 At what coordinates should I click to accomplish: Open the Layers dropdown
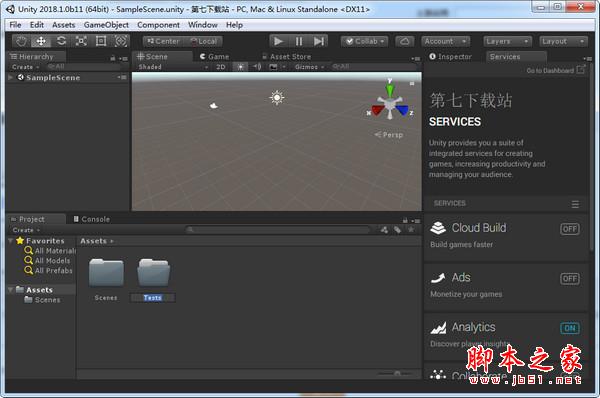tap(507, 41)
